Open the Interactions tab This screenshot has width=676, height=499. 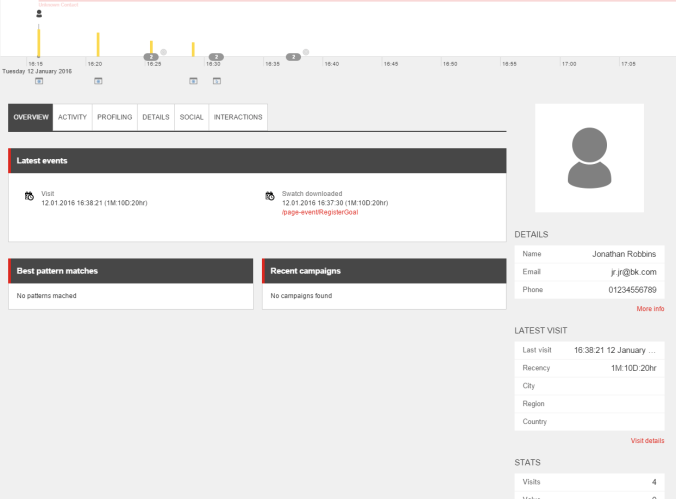238,117
